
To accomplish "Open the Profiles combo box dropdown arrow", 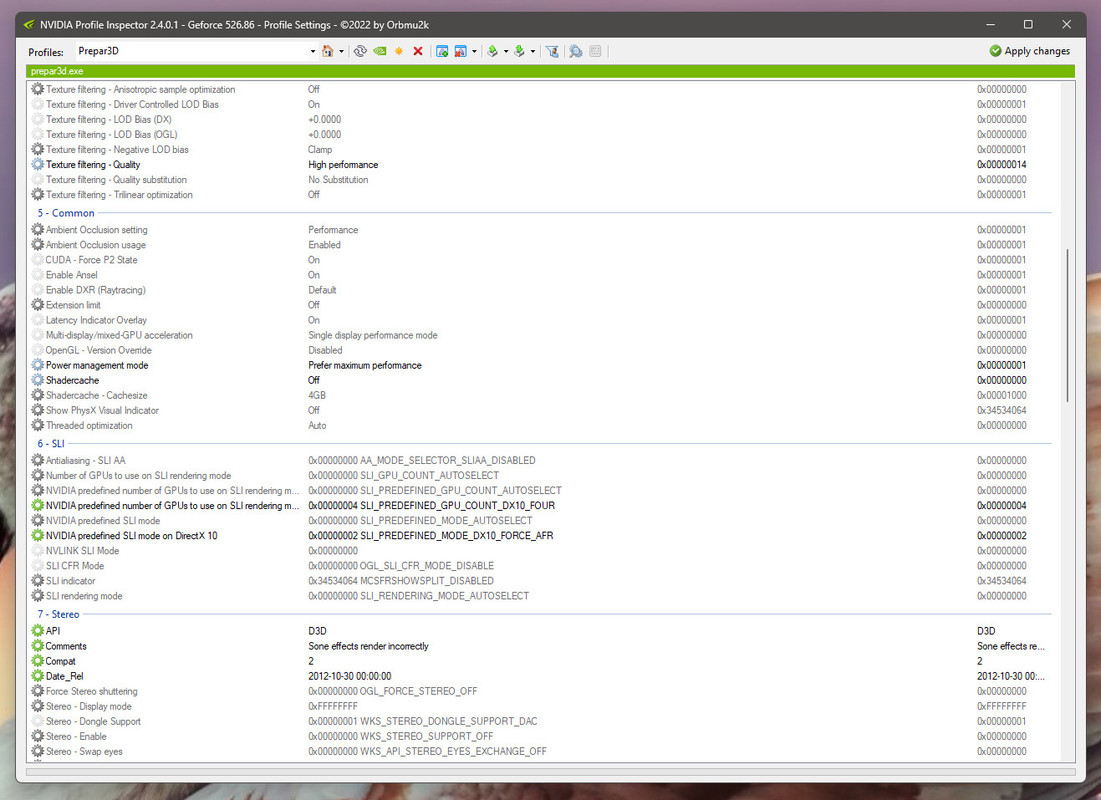I will click(x=312, y=51).
